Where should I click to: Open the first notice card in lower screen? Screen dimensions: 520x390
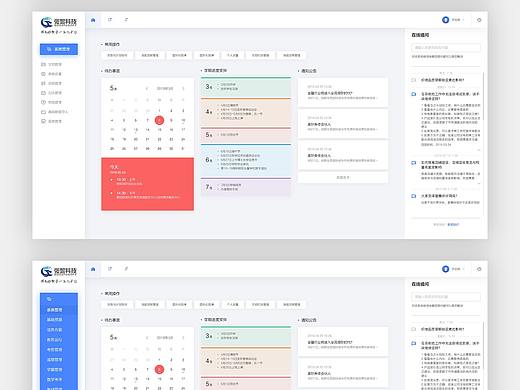tap(343, 341)
